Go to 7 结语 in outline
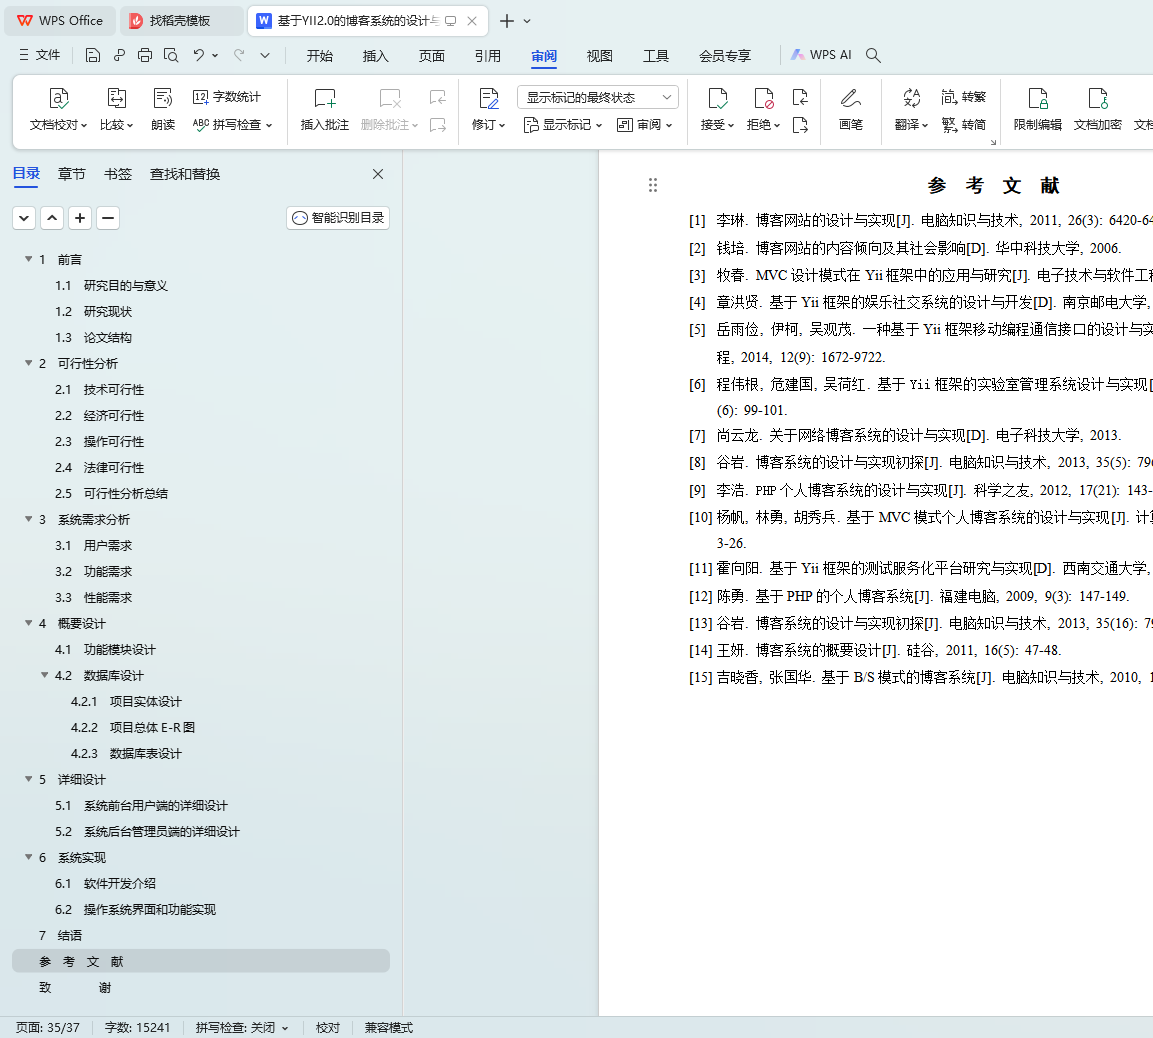This screenshot has height=1038, width=1153. (x=60, y=935)
